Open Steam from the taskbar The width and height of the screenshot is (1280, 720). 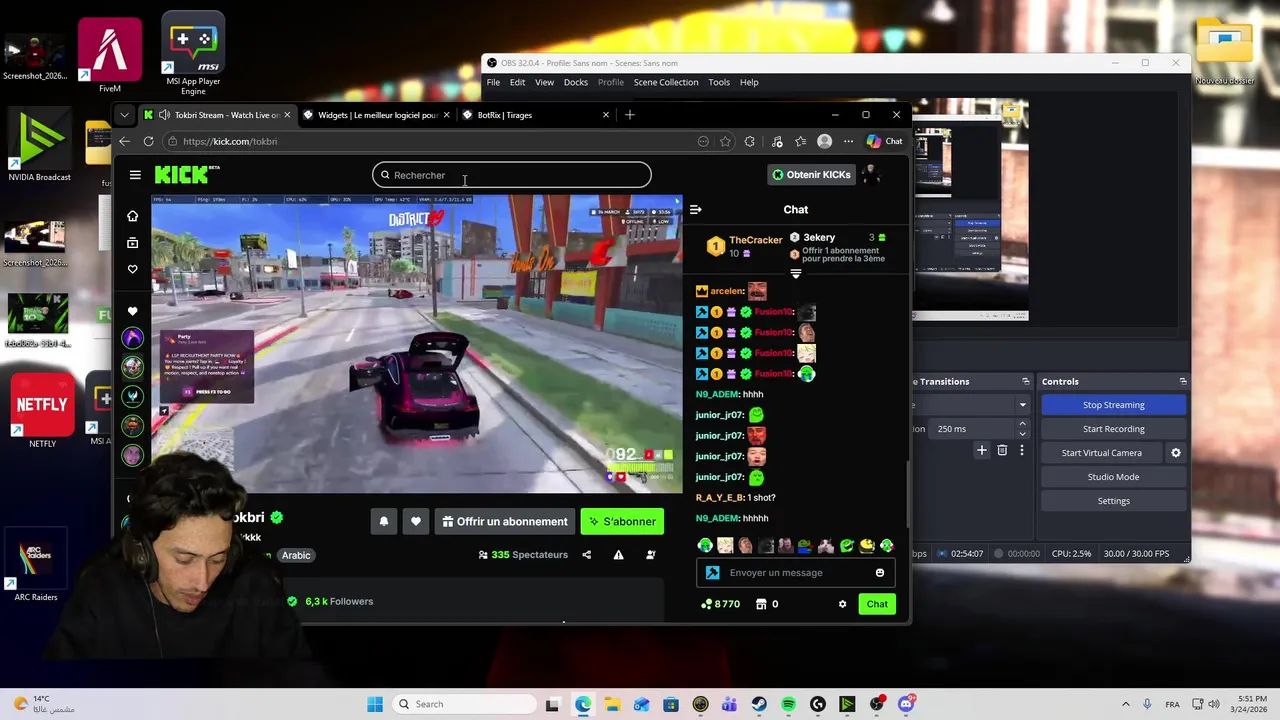coord(759,704)
